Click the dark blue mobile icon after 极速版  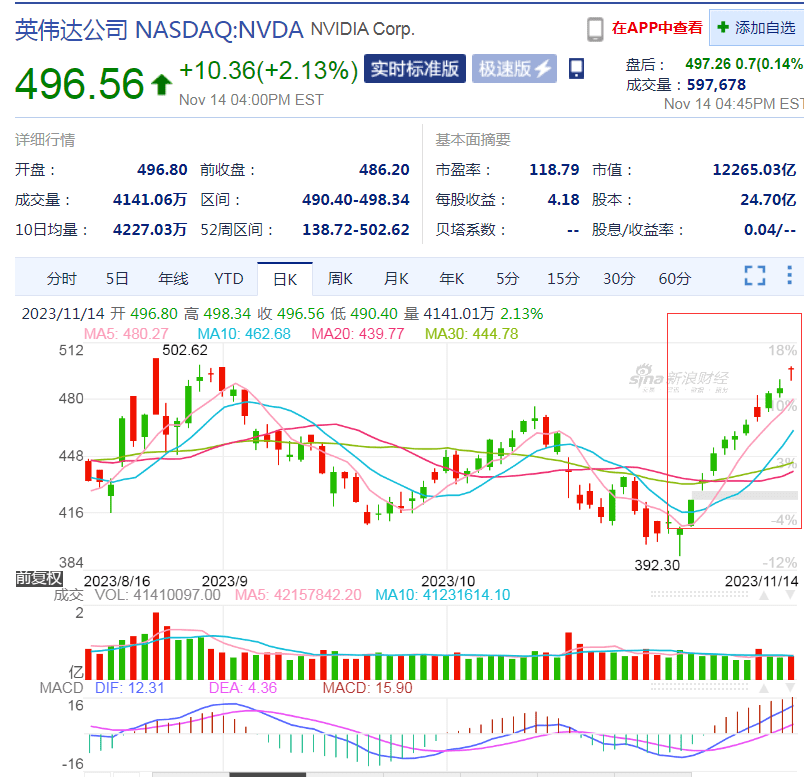click(576, 68)
